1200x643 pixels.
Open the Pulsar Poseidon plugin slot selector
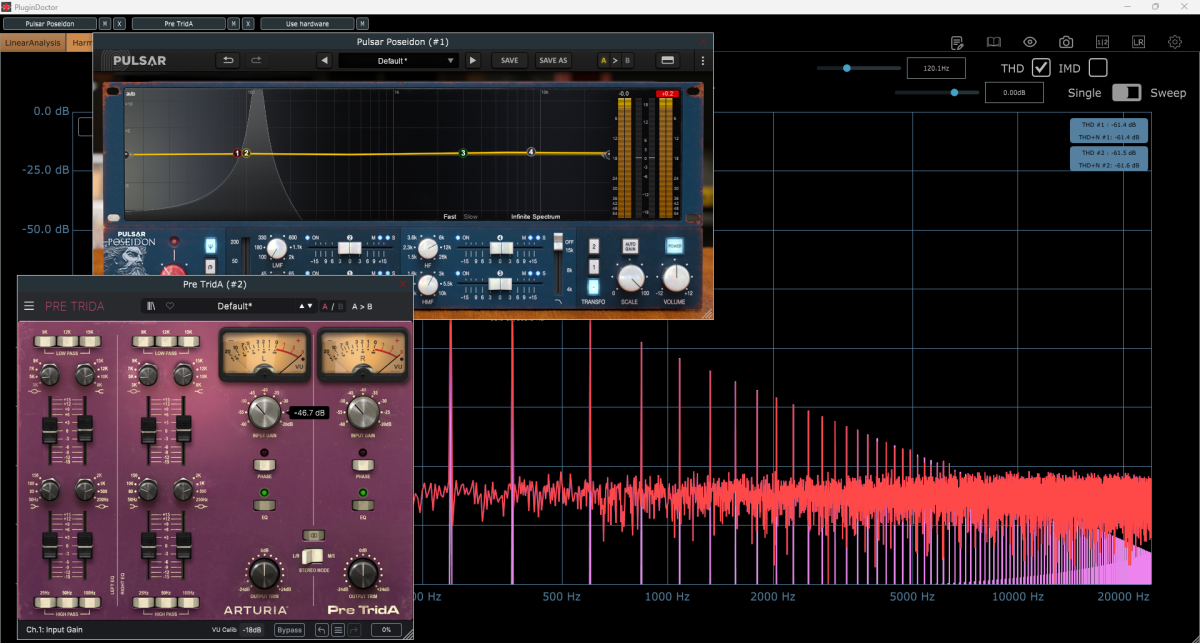(49, 23)
